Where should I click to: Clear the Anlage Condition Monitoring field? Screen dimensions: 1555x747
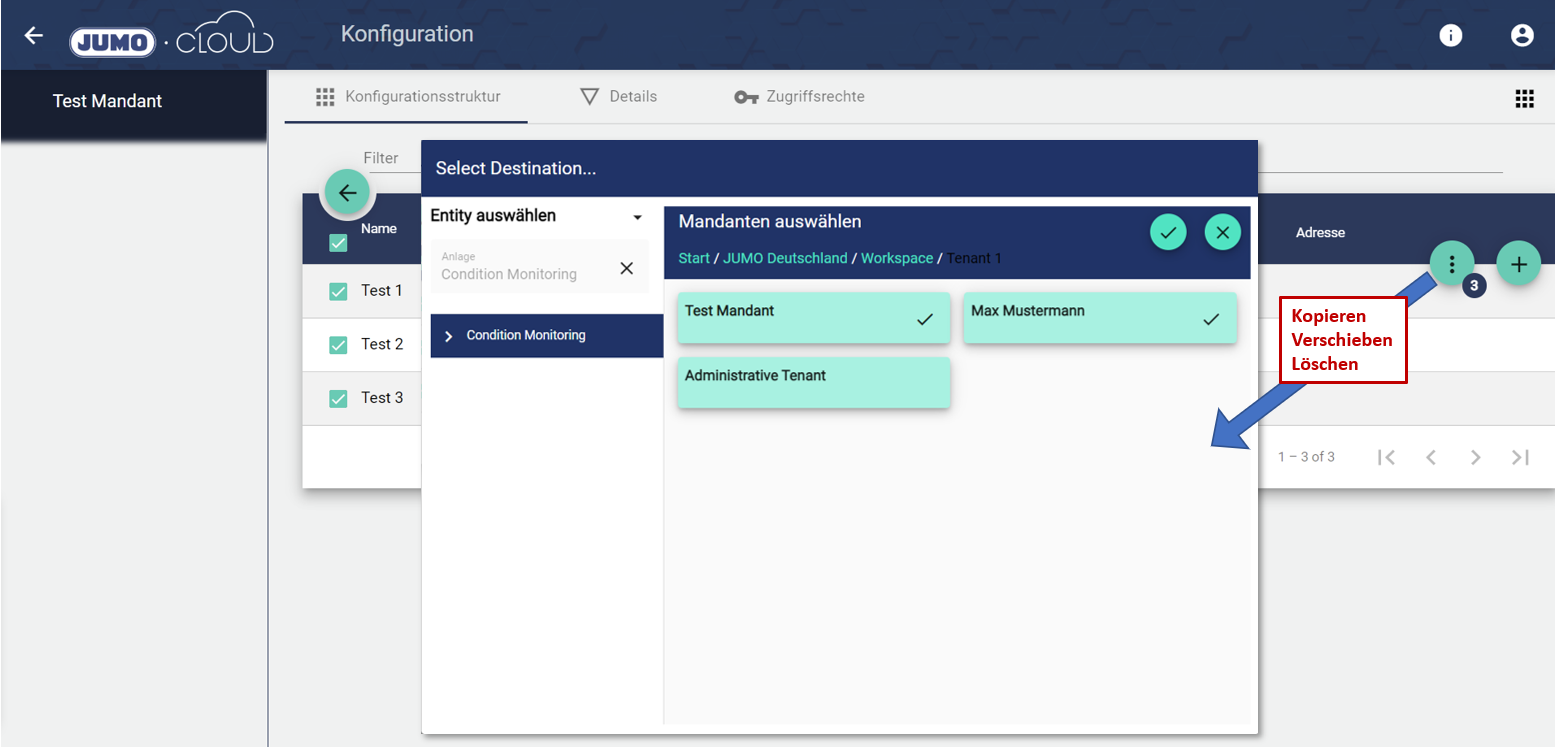click(626, 267)
